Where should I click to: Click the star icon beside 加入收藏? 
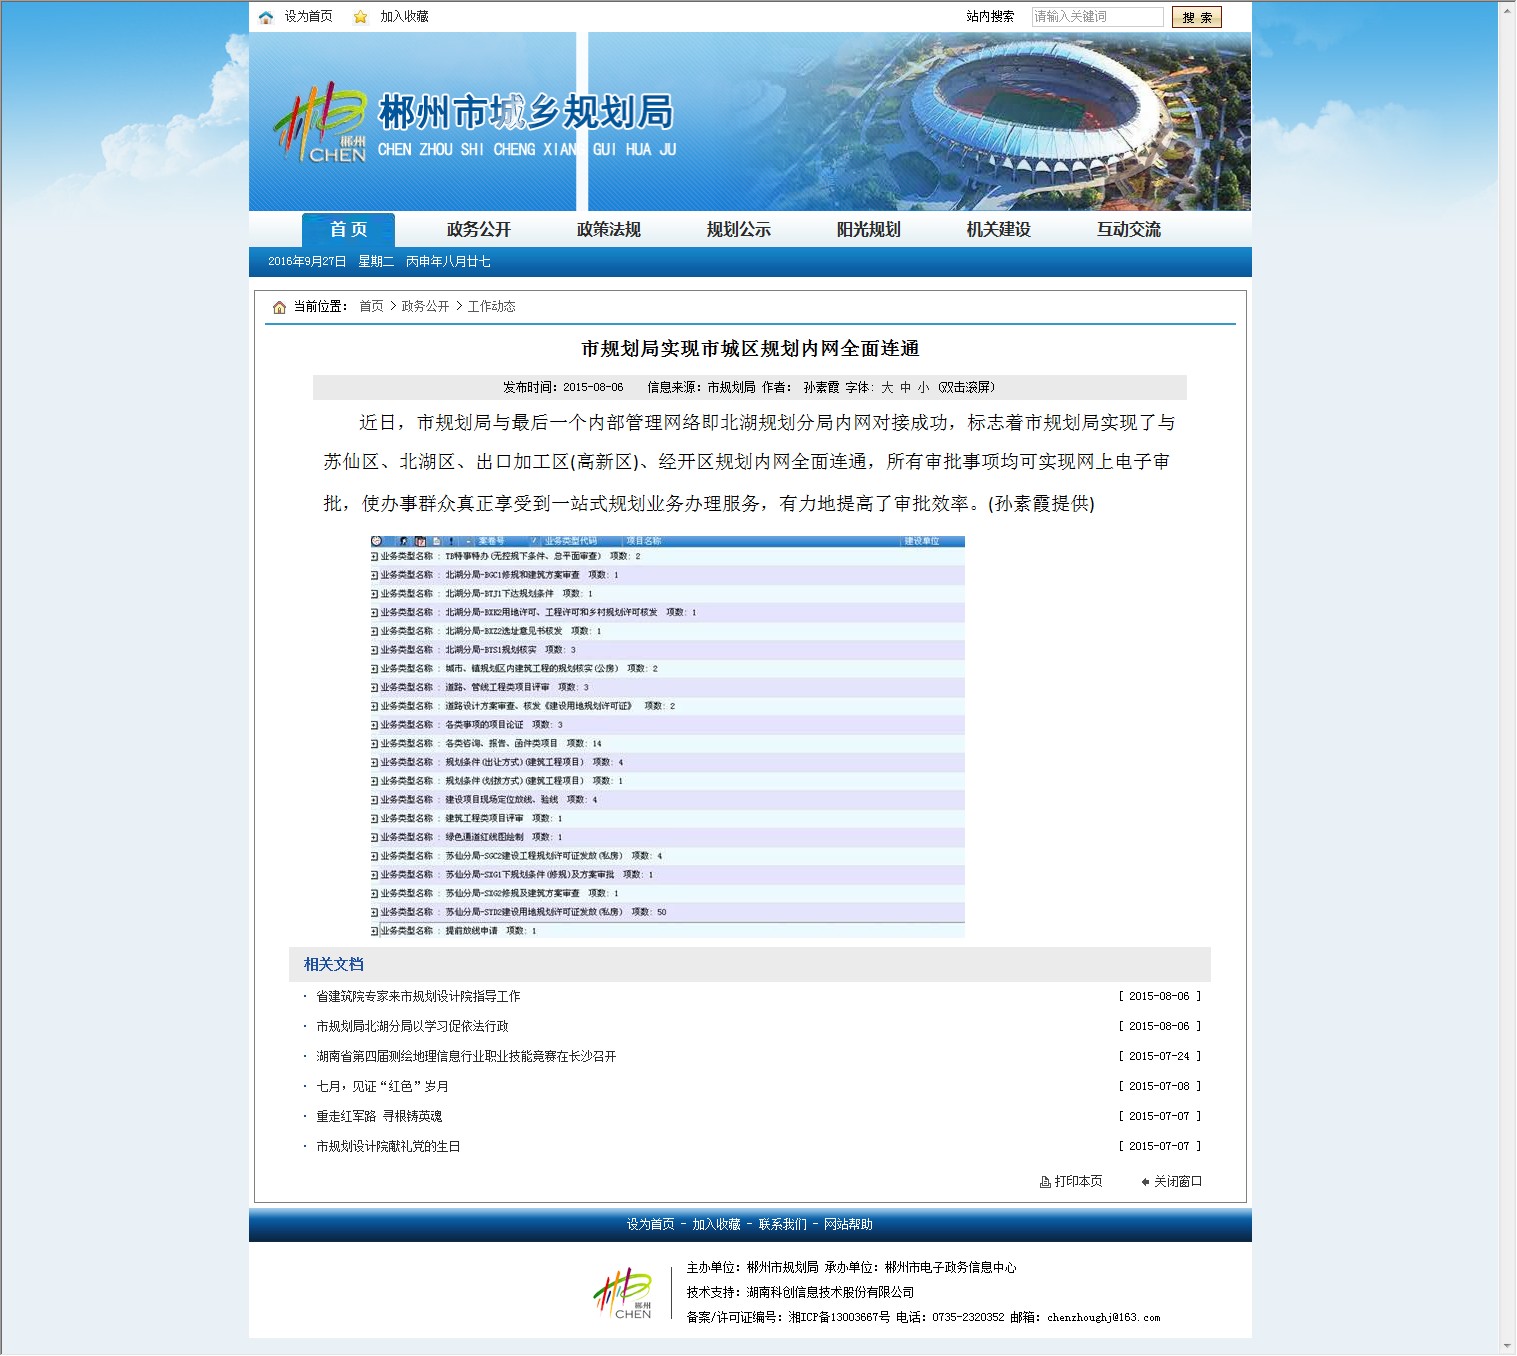coord(360,17)
